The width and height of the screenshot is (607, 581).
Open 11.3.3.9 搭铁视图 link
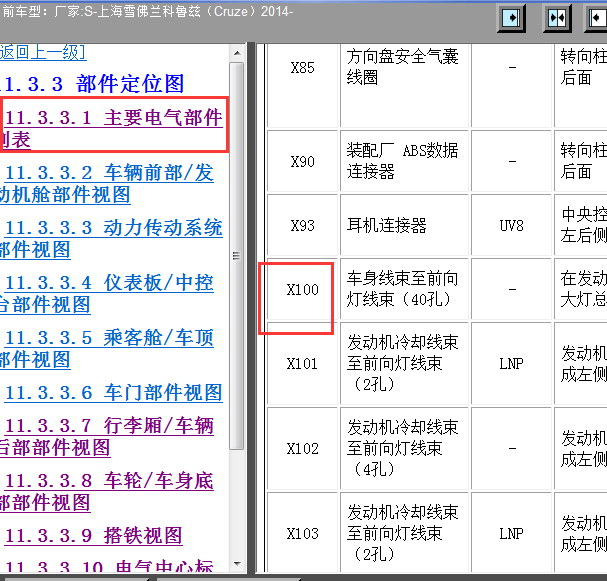(x=93, y=536)
